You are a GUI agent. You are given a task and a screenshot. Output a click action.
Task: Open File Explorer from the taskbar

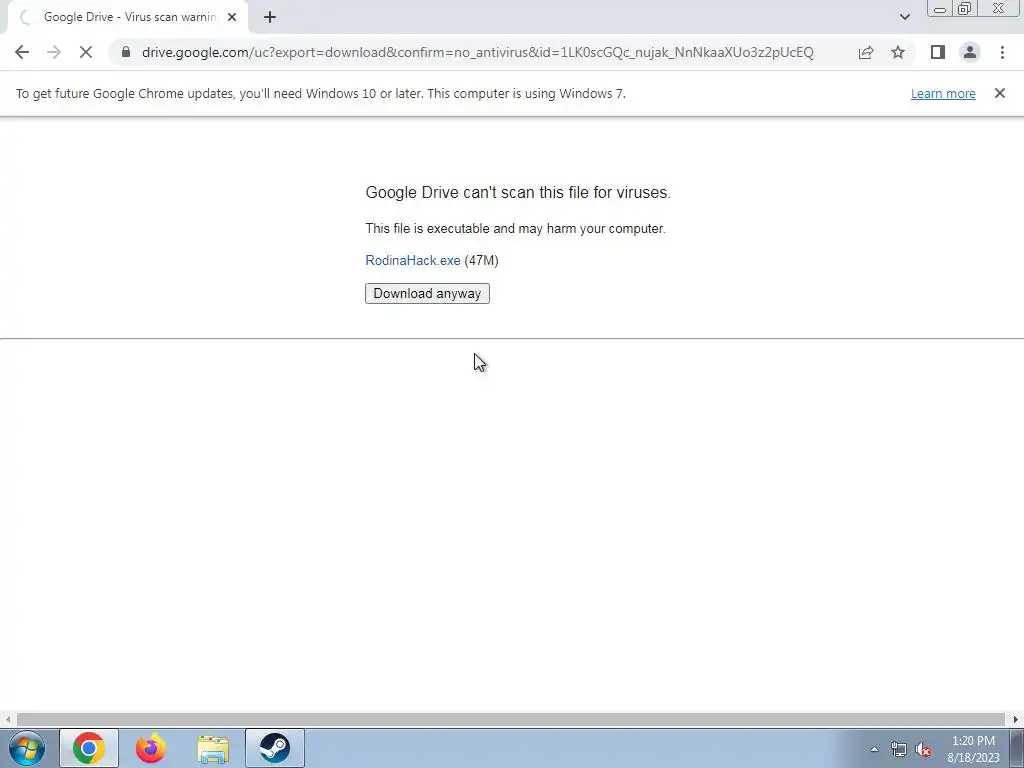point(213,748)
